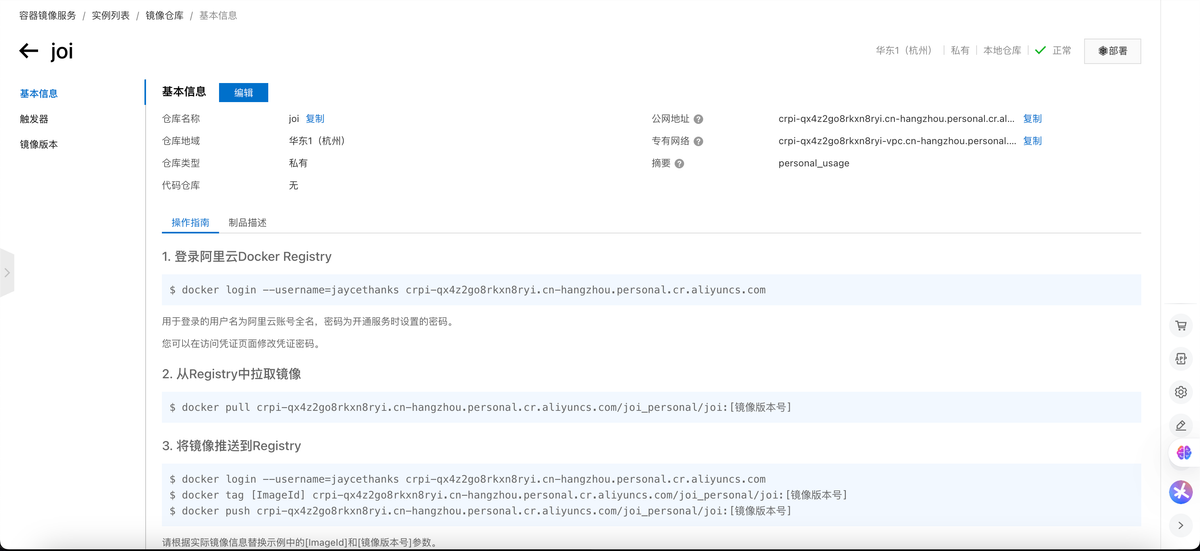
Task: Open the shopping cart icon in right sidebar
Action: click(1181, 326)
